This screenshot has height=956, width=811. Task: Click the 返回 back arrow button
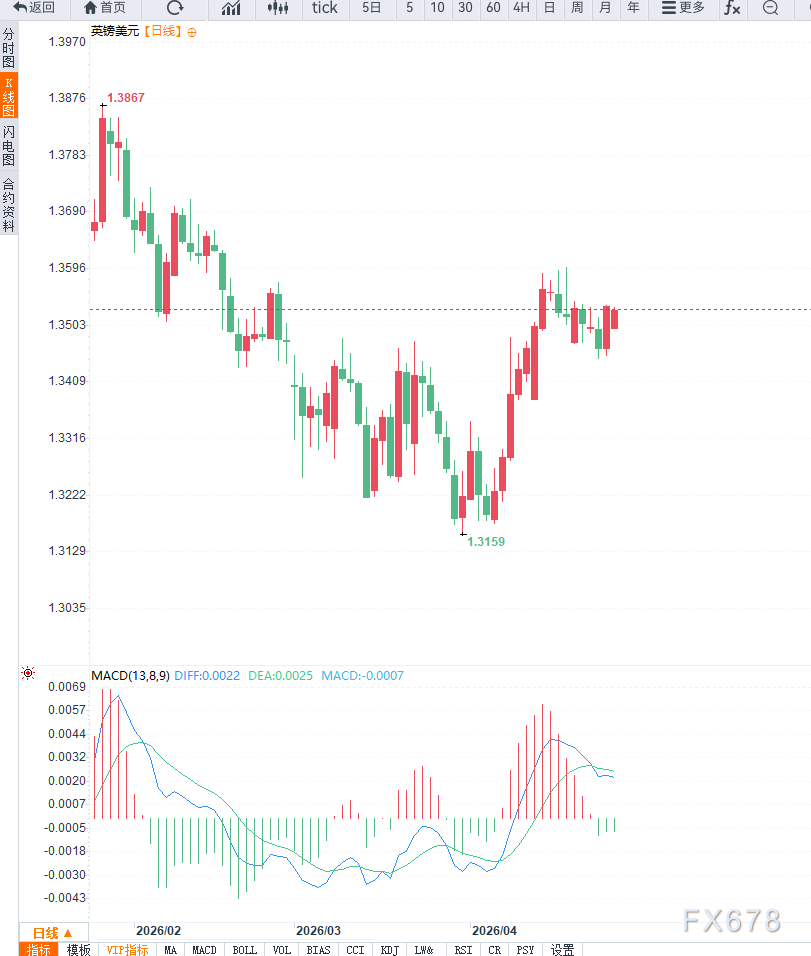pyautogui.click(x=34, y=8)
